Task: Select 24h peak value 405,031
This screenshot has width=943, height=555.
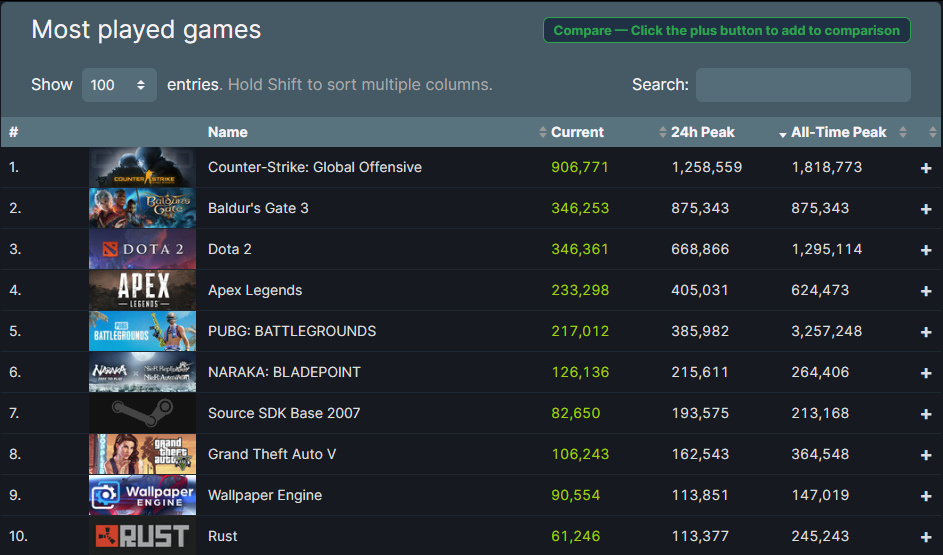Action: (x=700, y=290)
